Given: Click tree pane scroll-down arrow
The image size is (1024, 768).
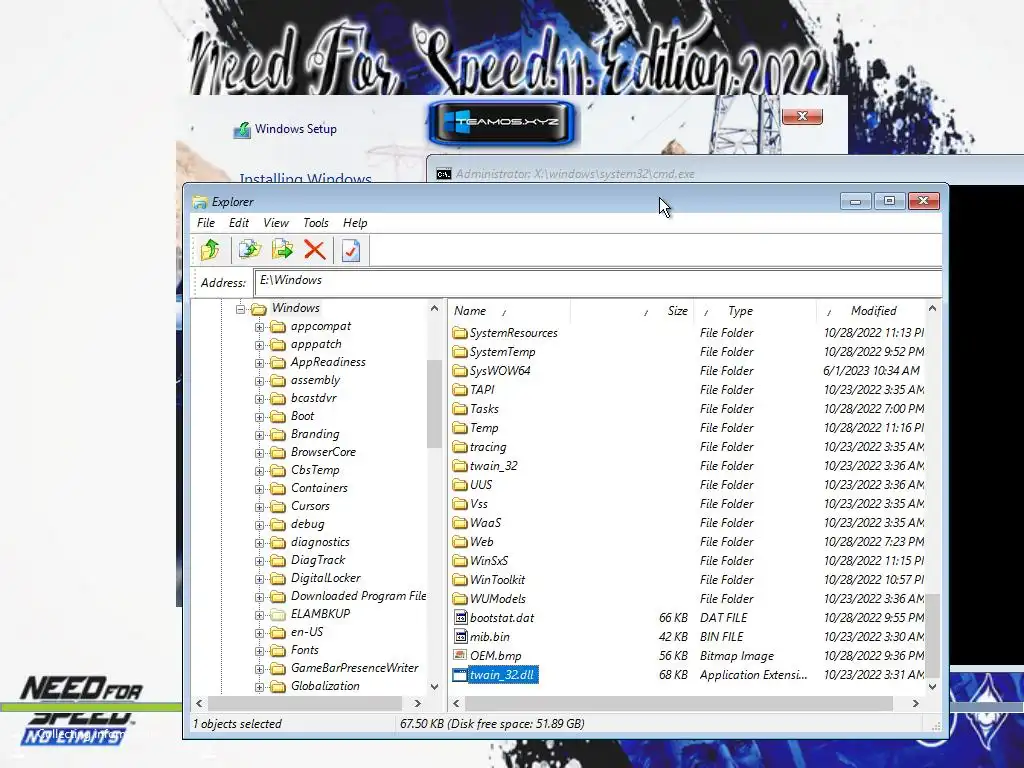Looking at the screenshot, I should [434, 686].
